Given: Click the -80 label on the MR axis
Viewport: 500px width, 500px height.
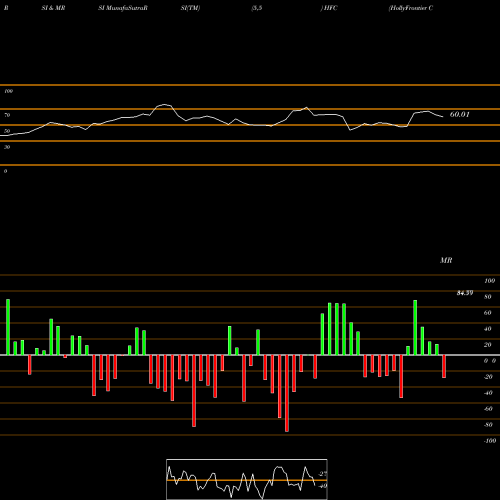Looking at the screenshot, I should (x=488, y=425).
